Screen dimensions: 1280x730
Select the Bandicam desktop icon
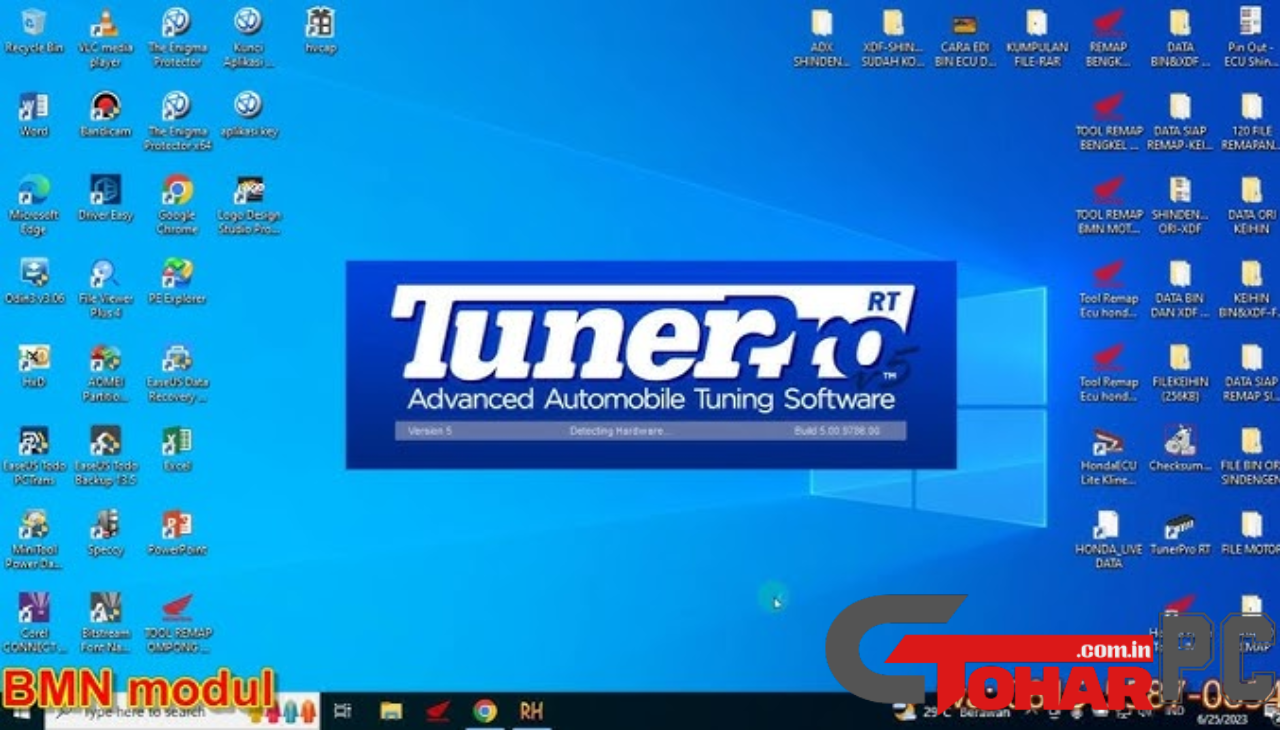coord(105,114)
